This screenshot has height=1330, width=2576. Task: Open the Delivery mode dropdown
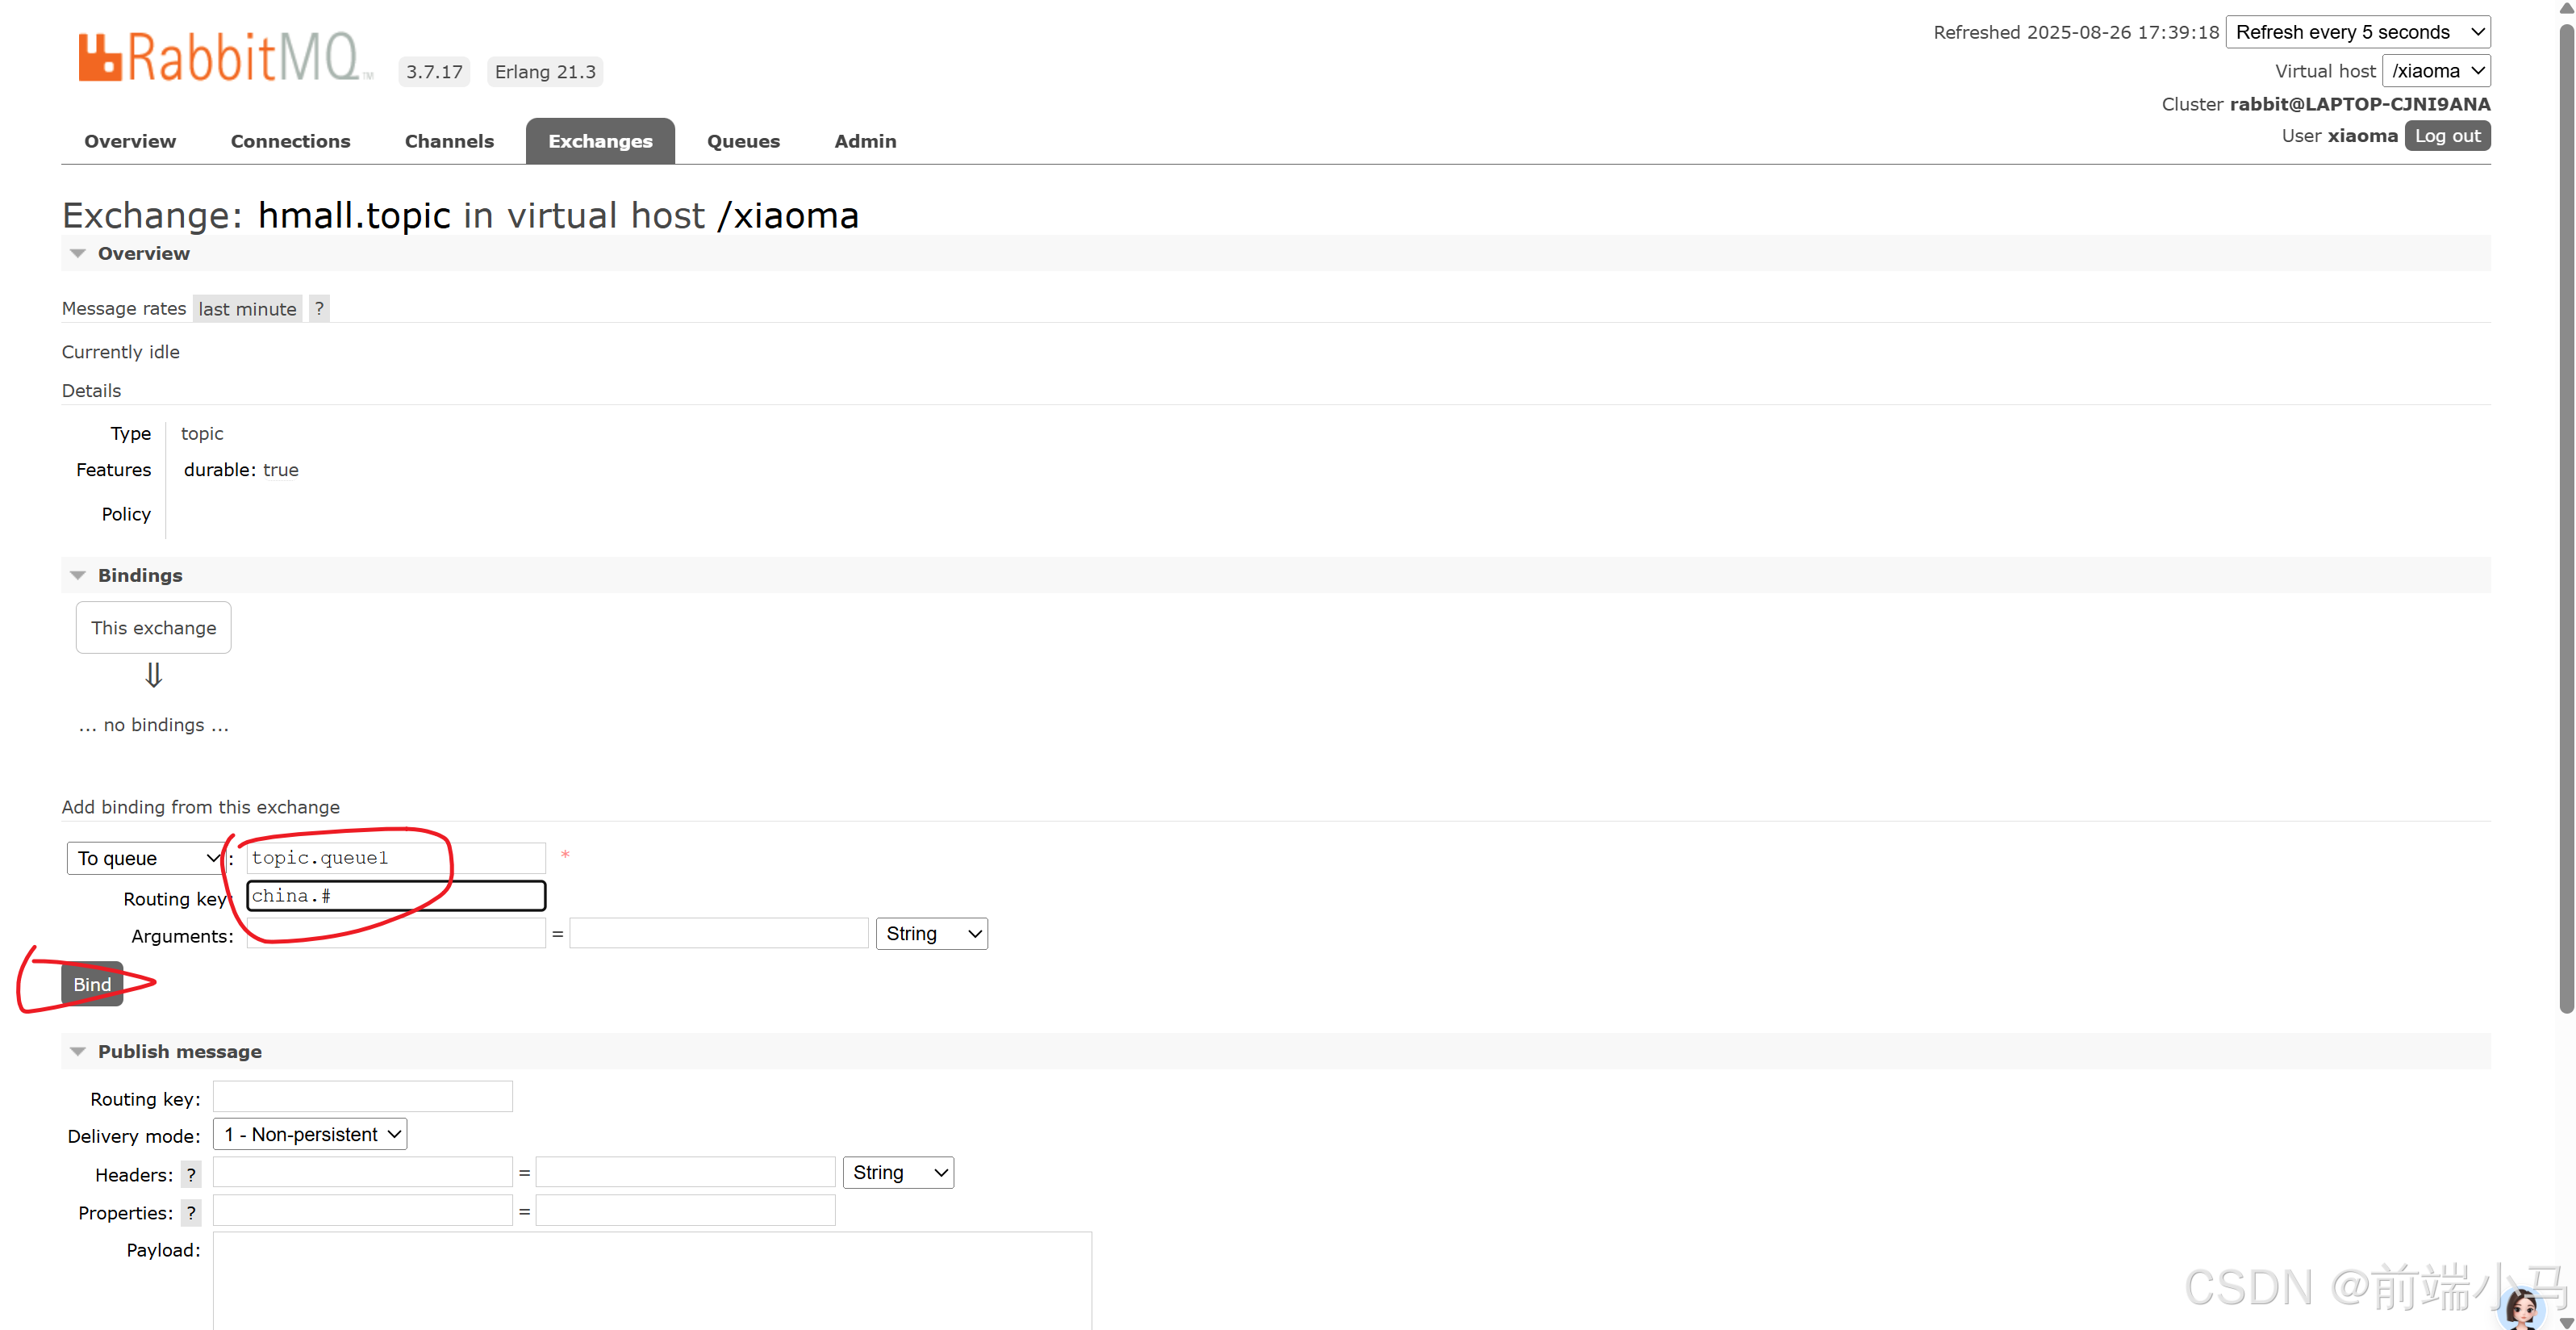point(310,1134)
